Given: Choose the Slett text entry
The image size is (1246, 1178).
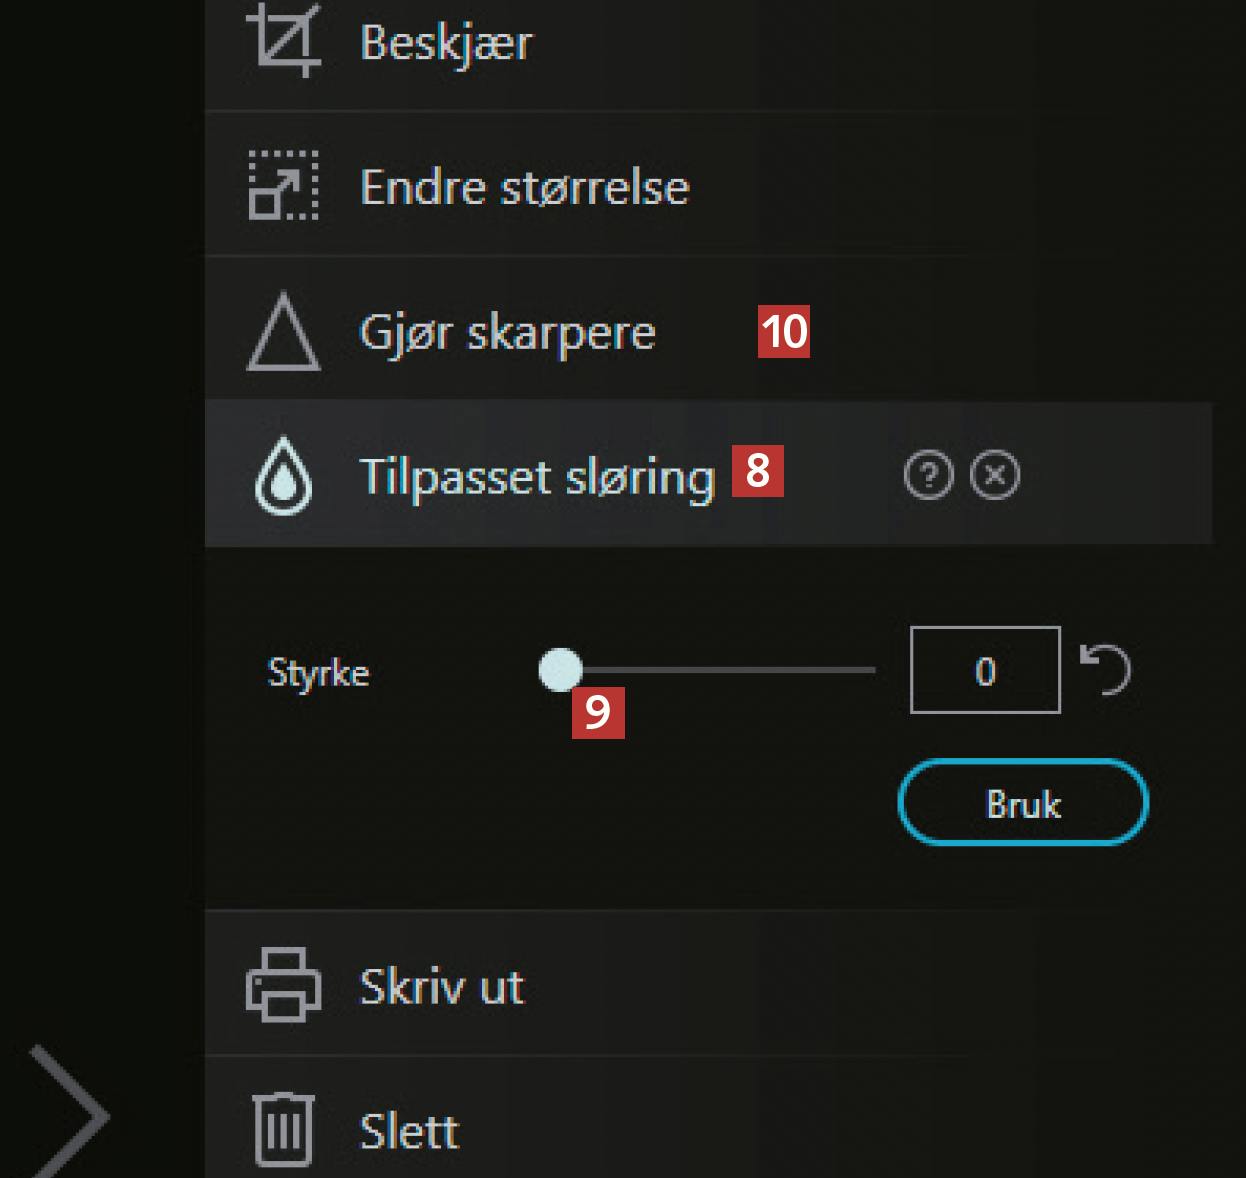Looking at the screenshot, I should click(409, 1132).
